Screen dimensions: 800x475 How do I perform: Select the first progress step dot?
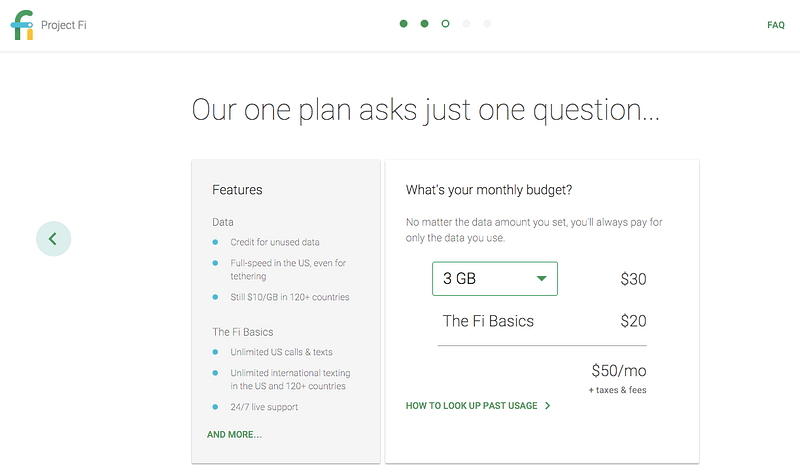[x=404, y=23]
